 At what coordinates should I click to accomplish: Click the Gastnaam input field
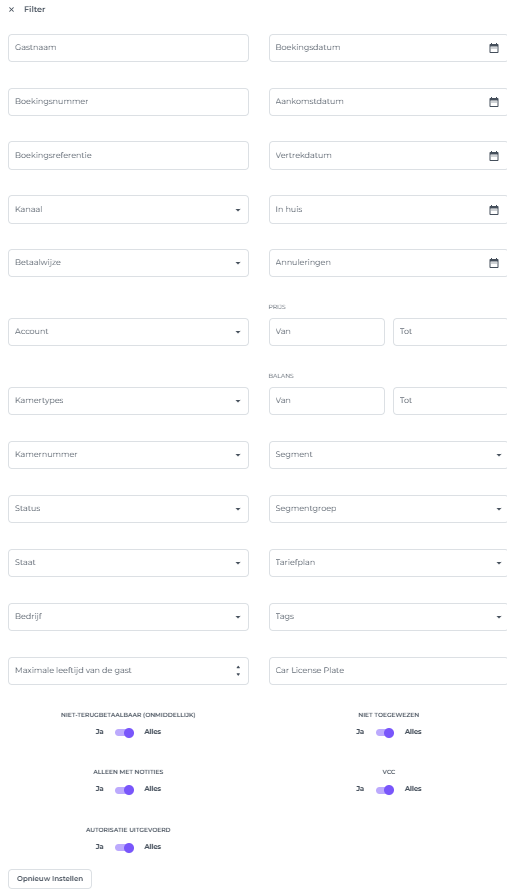[x=128, y=48]
